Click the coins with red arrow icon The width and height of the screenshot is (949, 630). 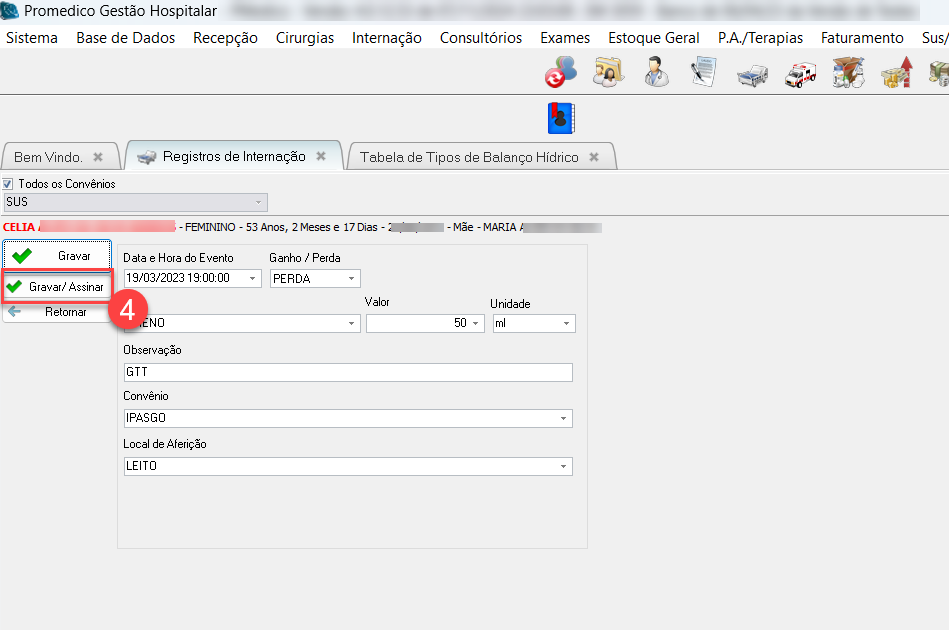(x=896, y=73)
